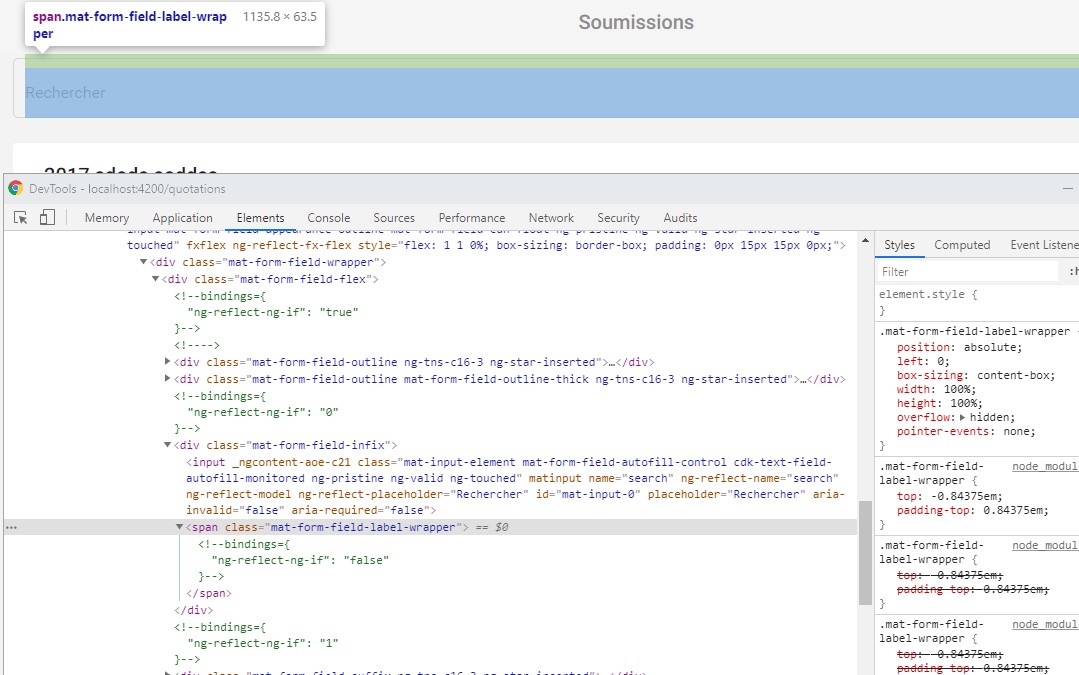1079x675 pixels.
Task: Collapse the mat-form-field-label-wrapper span node
Action: coord(180,526)
